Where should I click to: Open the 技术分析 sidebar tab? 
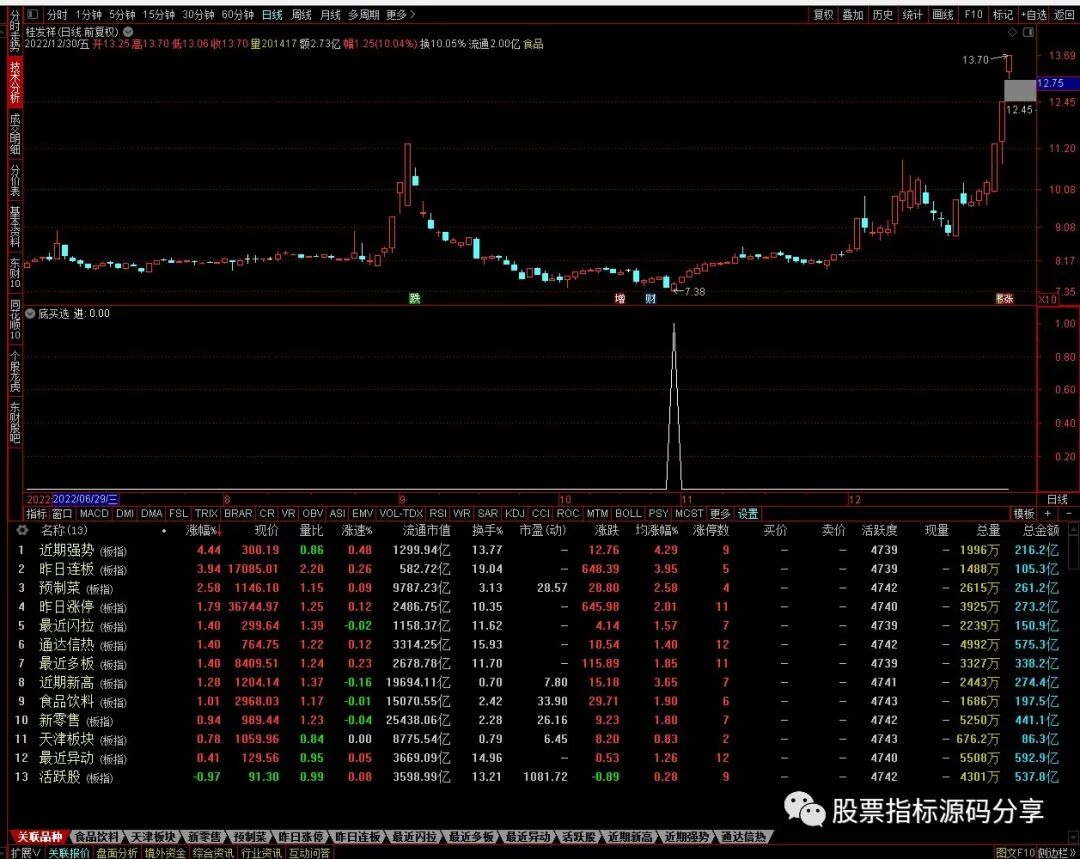[x=15, y=81]
